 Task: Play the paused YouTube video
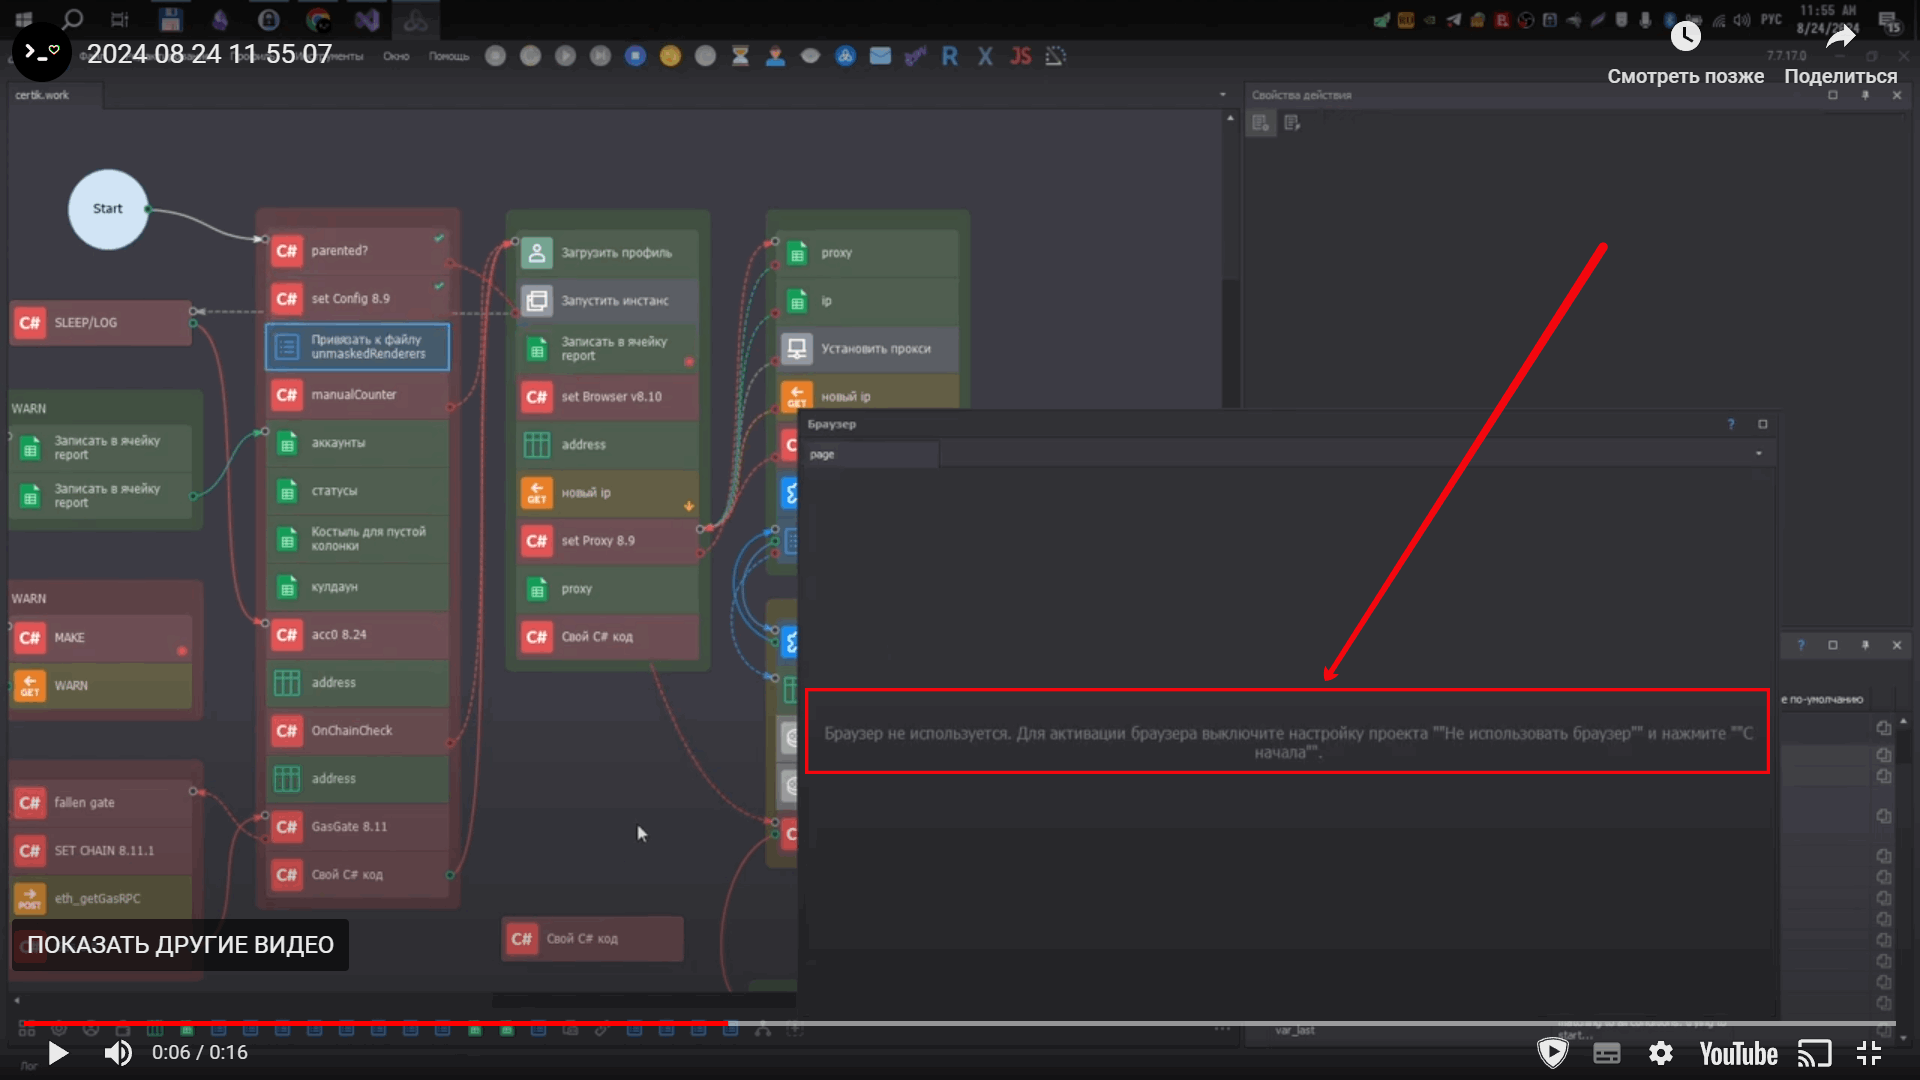pos(58,1053)
